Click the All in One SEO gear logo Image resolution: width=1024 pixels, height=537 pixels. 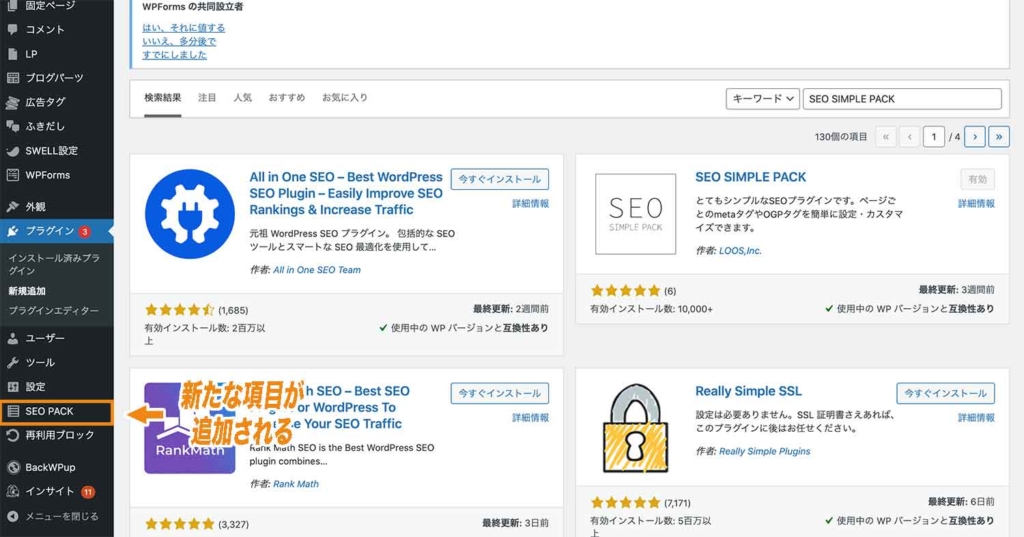(189, 214)
